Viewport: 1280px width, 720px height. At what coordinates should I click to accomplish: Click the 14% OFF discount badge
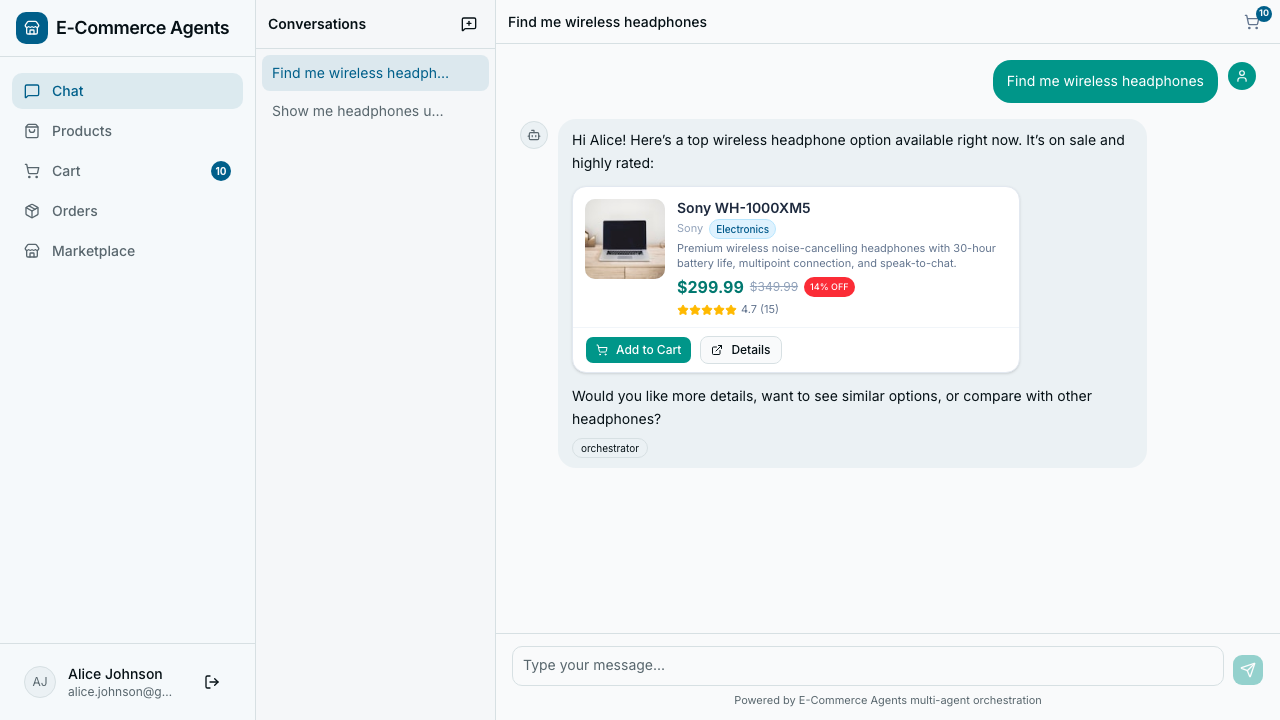tap(829, 287)
